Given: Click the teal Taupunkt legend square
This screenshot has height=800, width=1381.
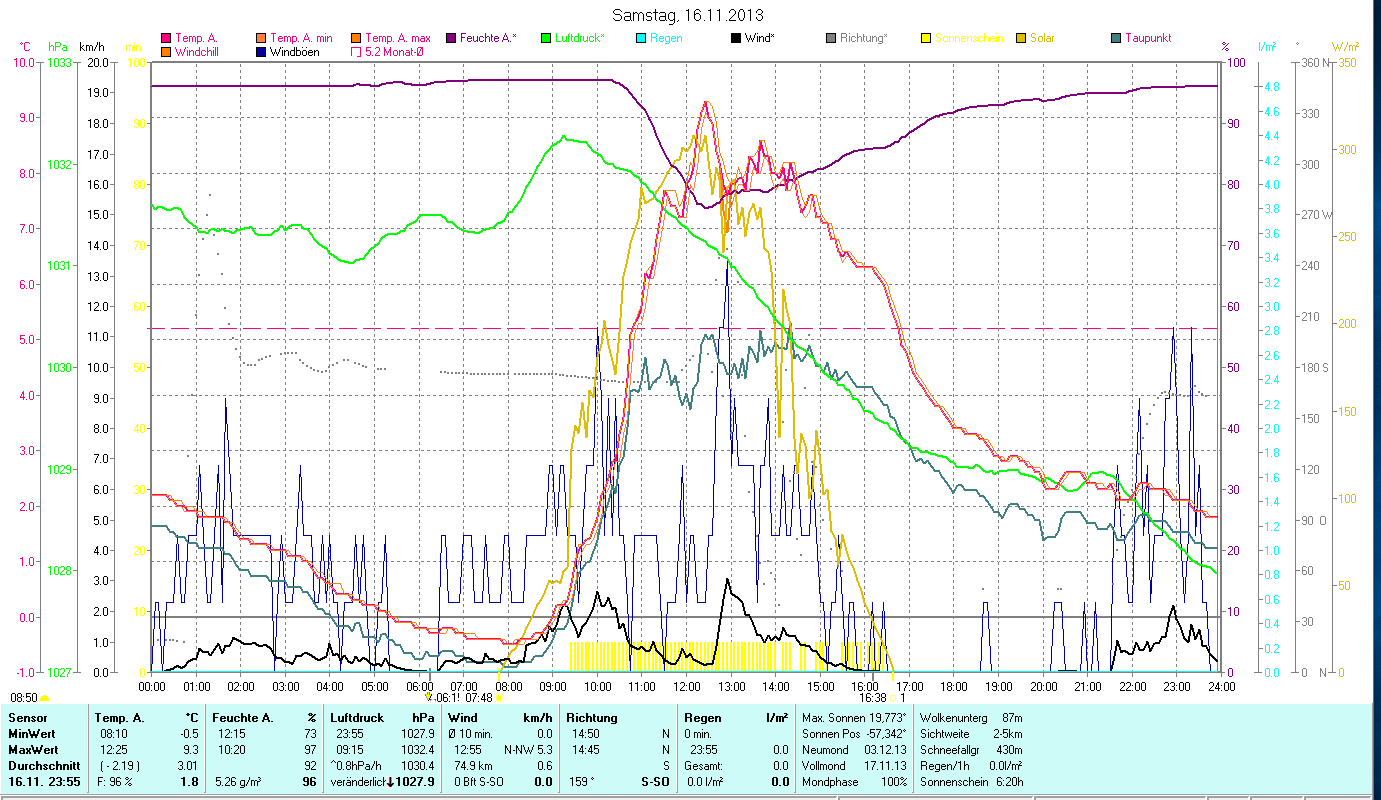Looking at the screenshot, I should click(1116, 39).
